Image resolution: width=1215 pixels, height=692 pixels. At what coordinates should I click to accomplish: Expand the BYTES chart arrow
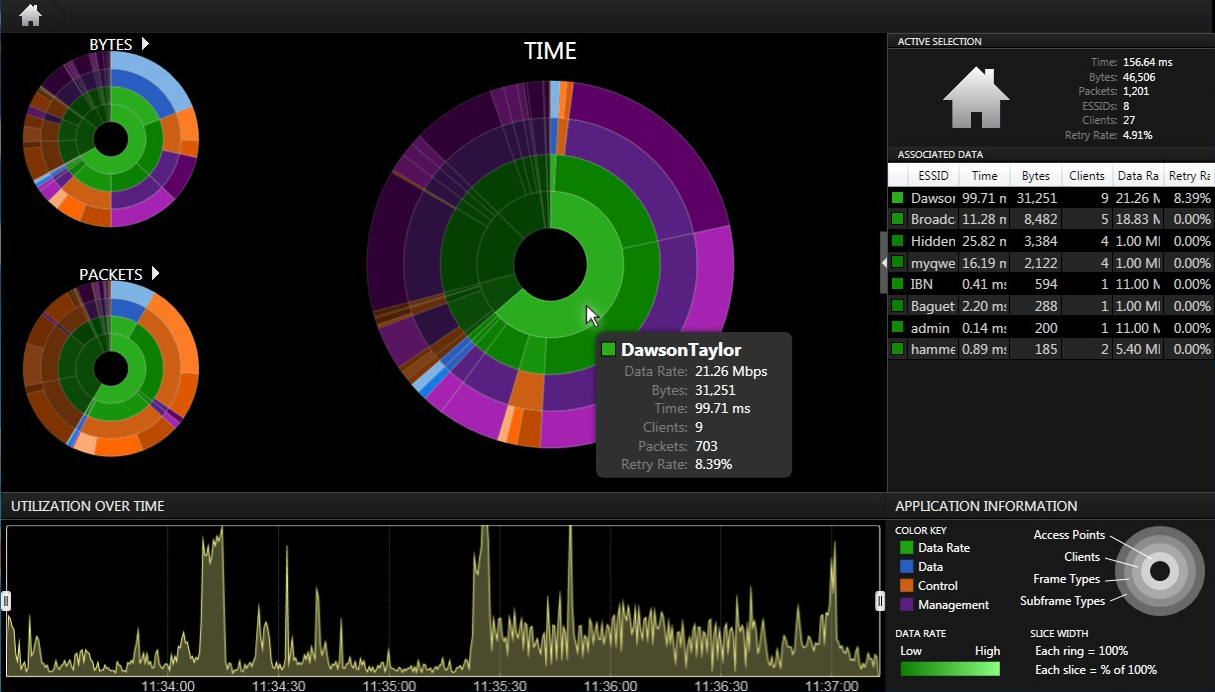(x=145, y=44)
